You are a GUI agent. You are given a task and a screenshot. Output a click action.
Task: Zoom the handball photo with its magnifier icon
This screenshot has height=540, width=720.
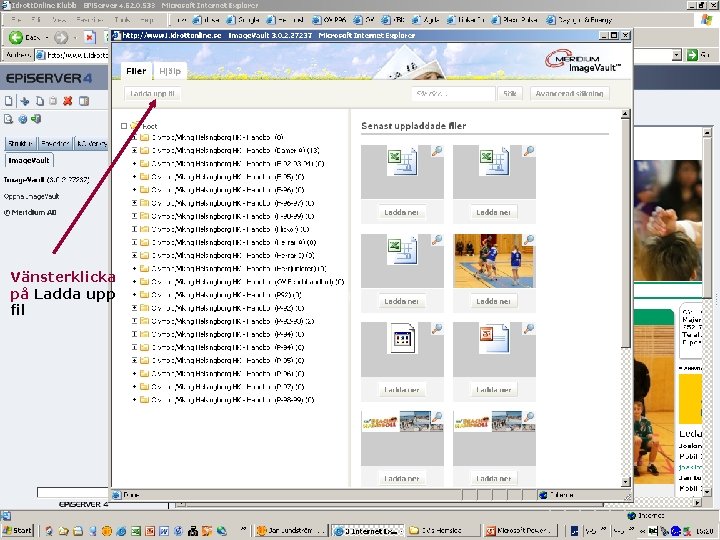529,239
